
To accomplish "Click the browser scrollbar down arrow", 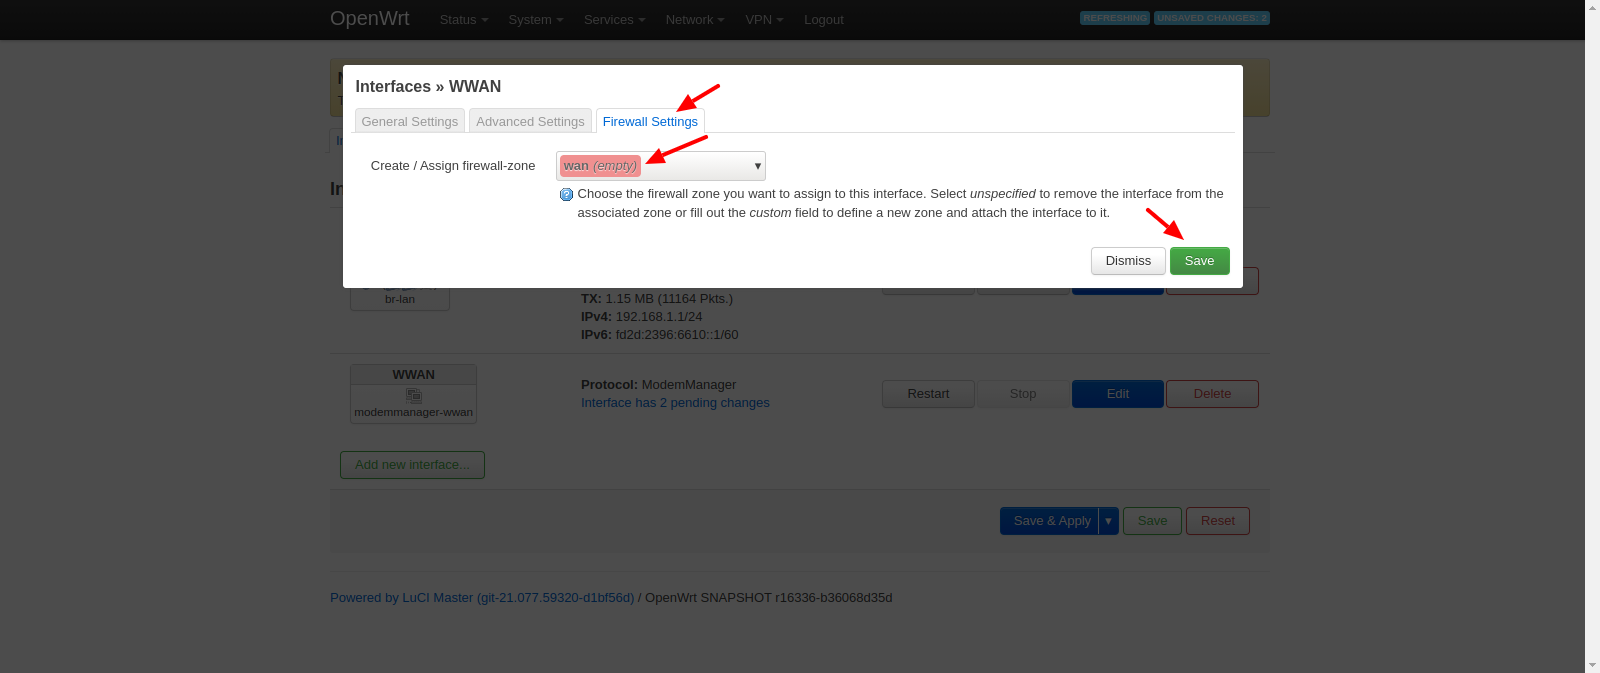I will [1592, 665].
